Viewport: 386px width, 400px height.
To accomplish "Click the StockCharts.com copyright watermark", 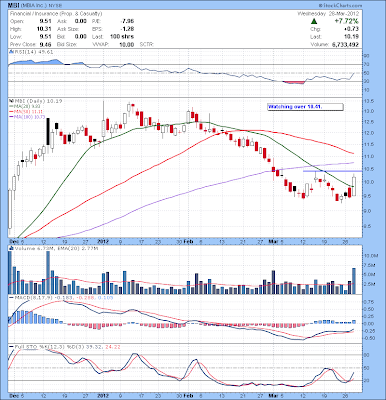I will coord(340,5).
